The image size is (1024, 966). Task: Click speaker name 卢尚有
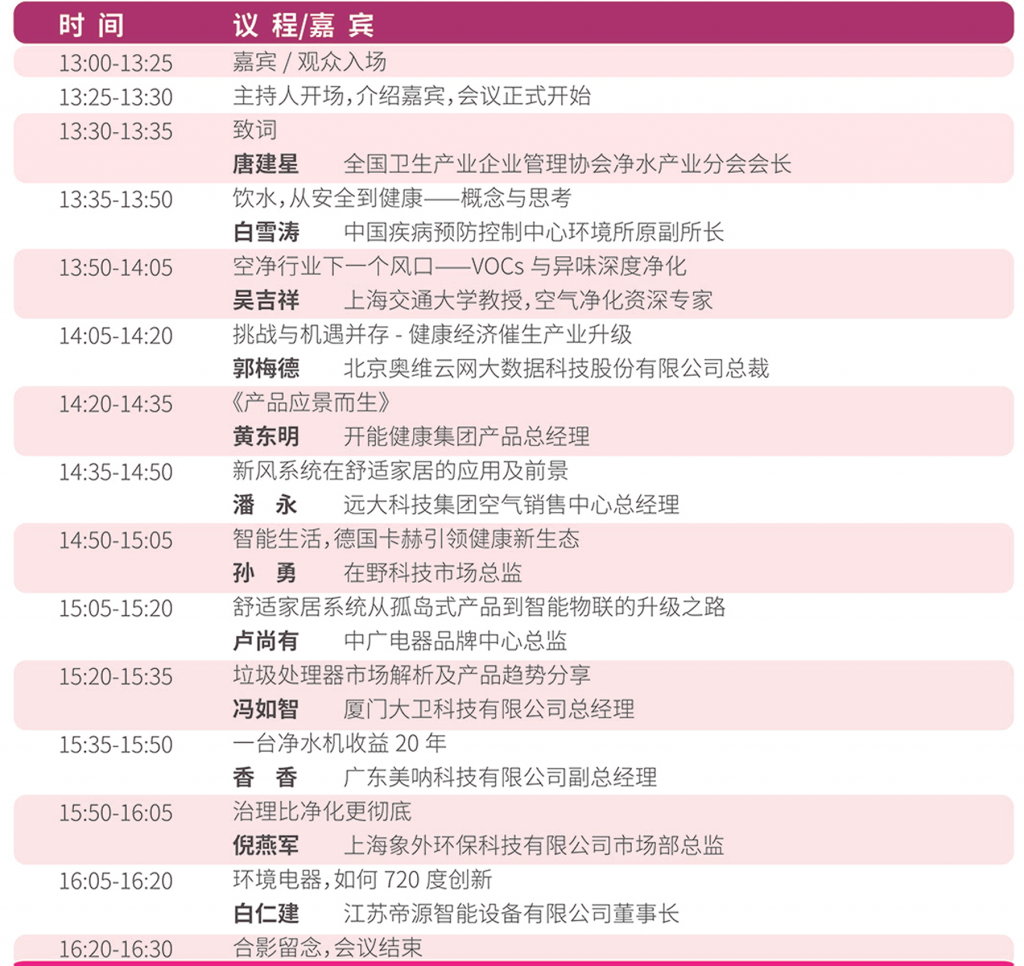(266, 641)
